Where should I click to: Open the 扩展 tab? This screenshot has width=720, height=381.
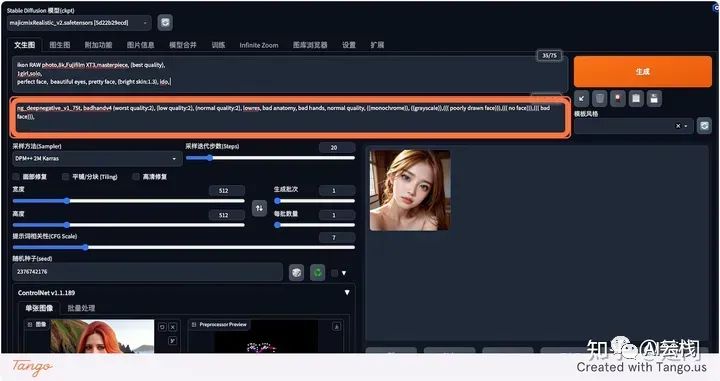point(377,45)
